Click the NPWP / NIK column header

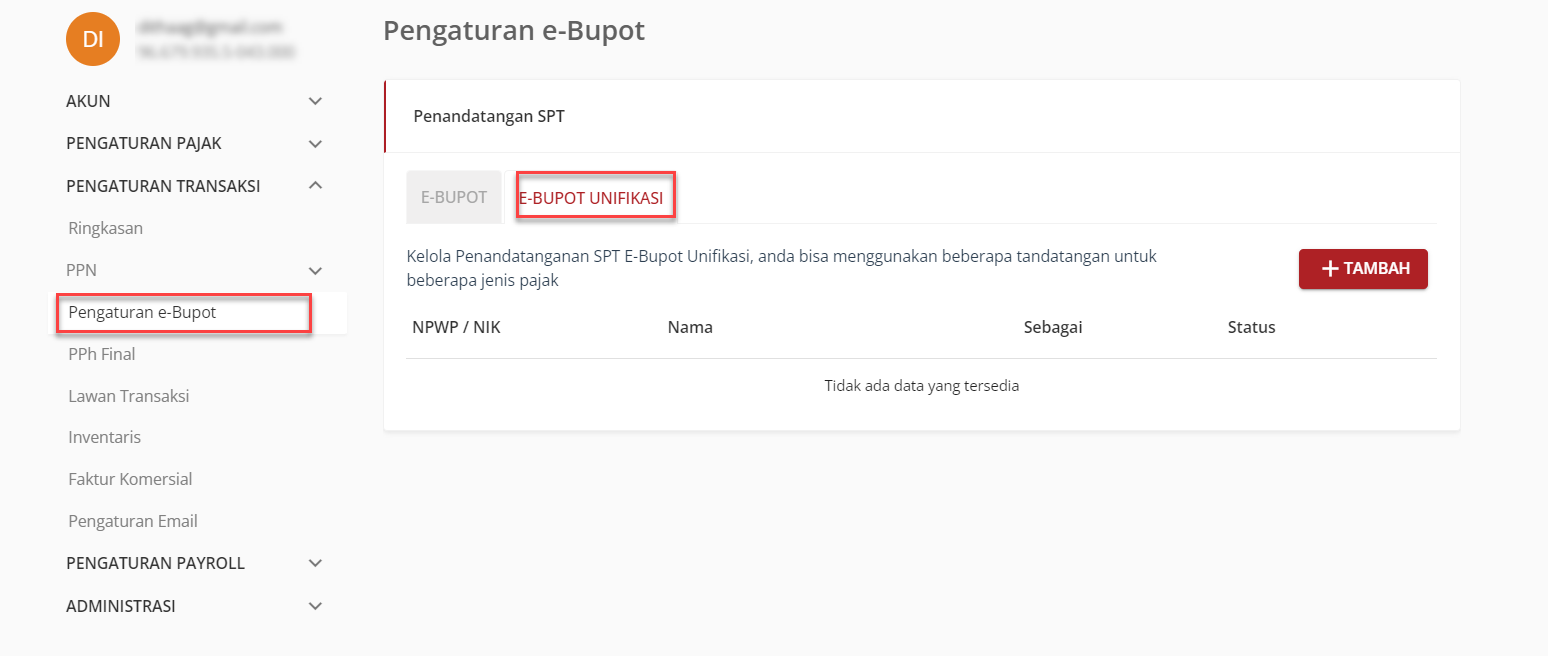point(456,327)
